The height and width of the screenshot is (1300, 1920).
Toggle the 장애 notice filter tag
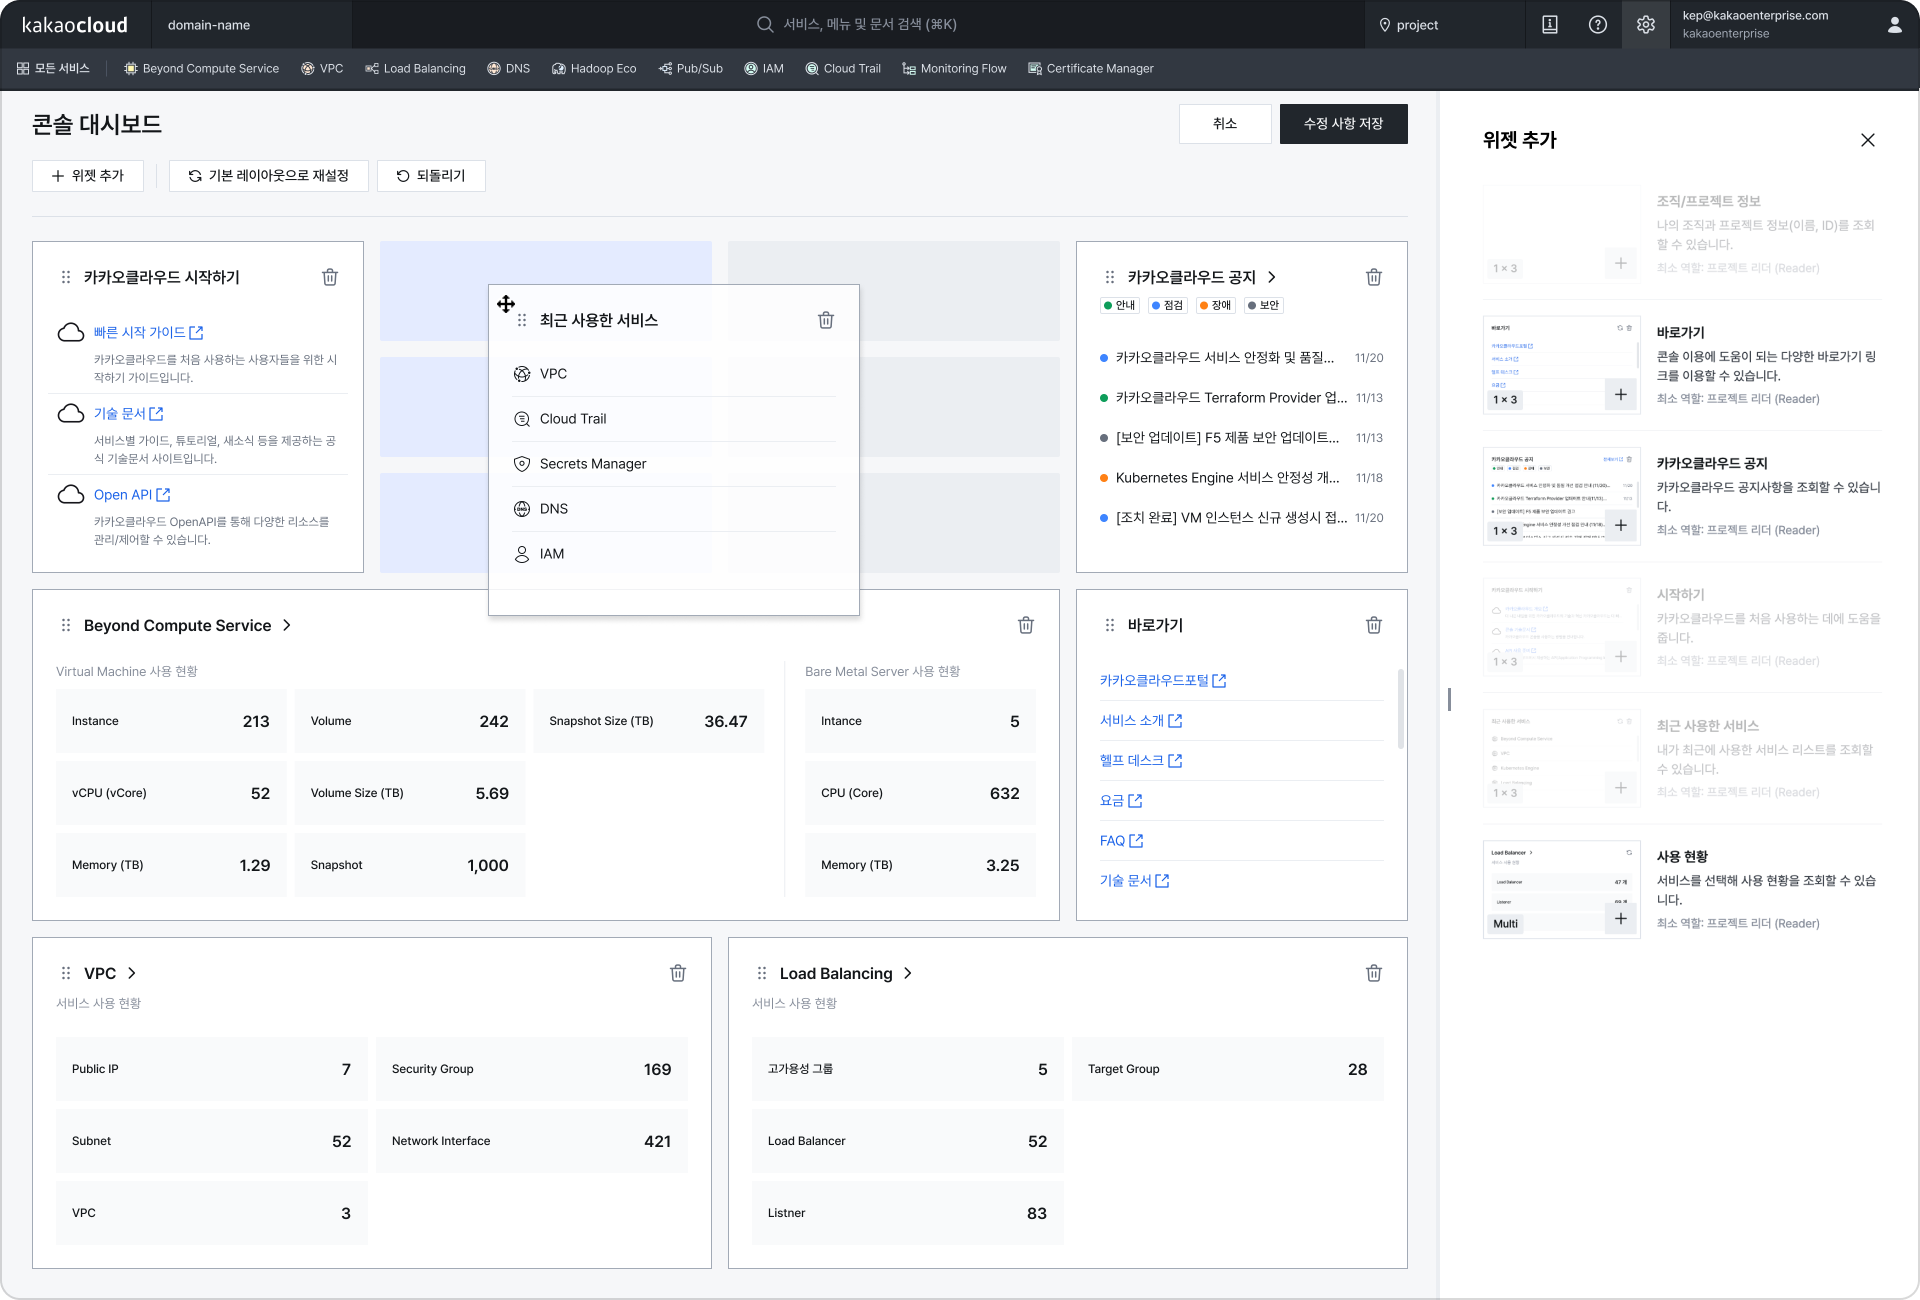click(x=1215, y=305)
